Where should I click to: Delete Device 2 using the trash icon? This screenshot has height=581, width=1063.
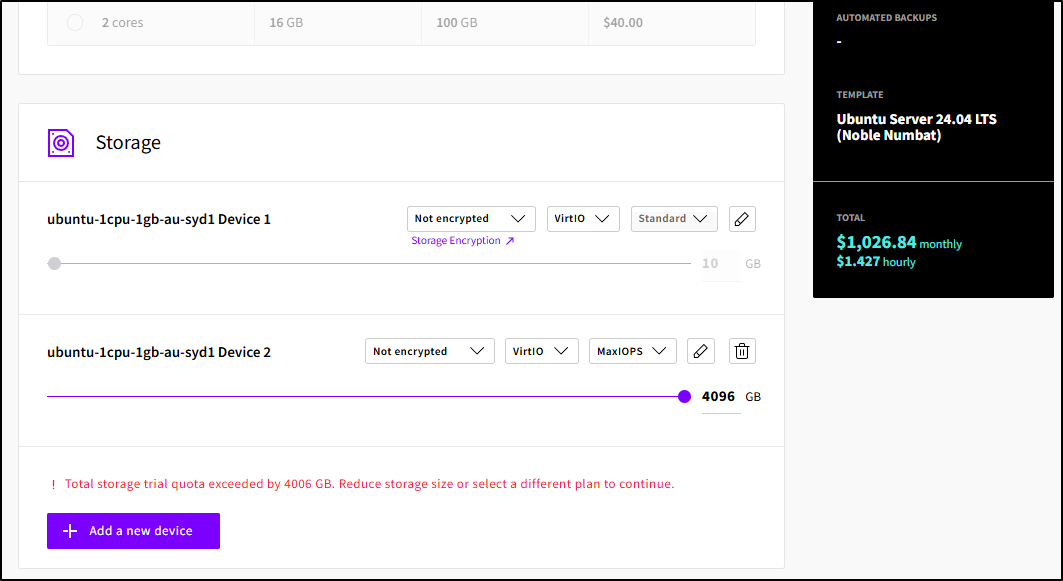pos(742,351)
